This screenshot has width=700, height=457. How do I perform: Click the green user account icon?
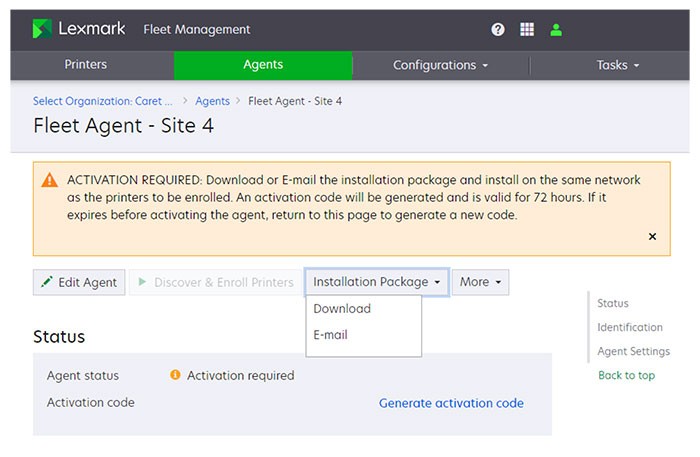click(556, 30)
